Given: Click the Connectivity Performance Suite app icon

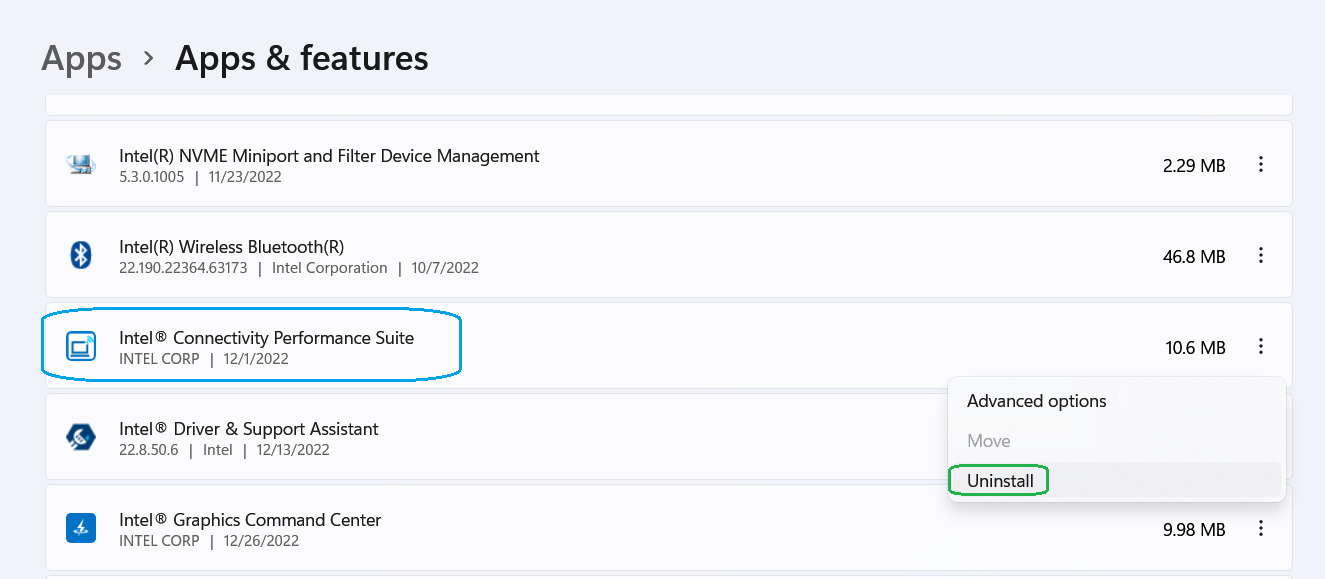Looking at the screenshot, I should (80, 347).
